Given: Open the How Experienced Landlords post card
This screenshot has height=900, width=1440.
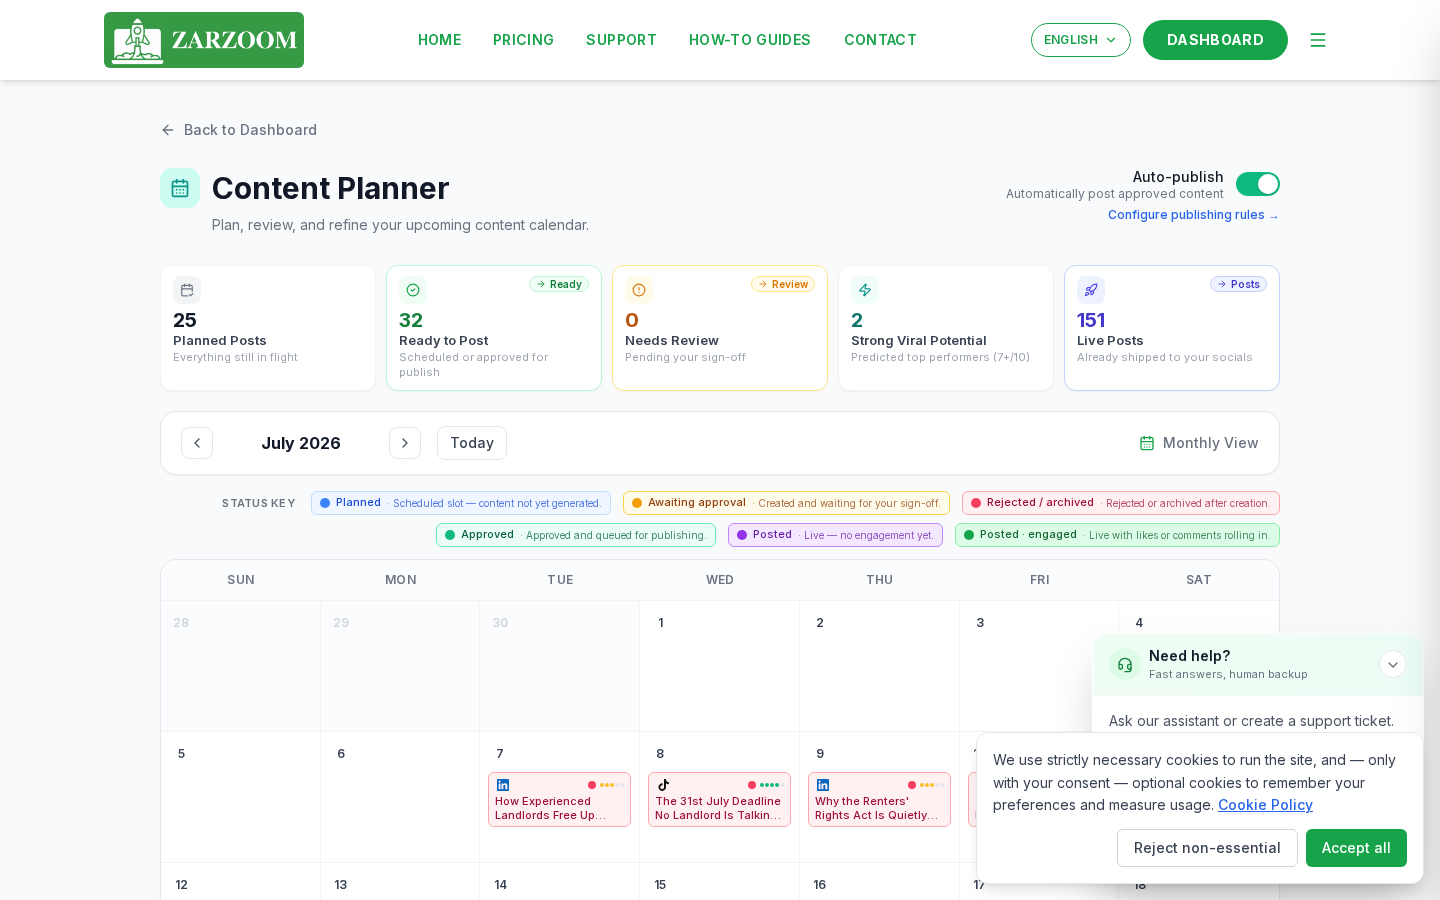Looking at the screenshot, I should tap(559, 800).
